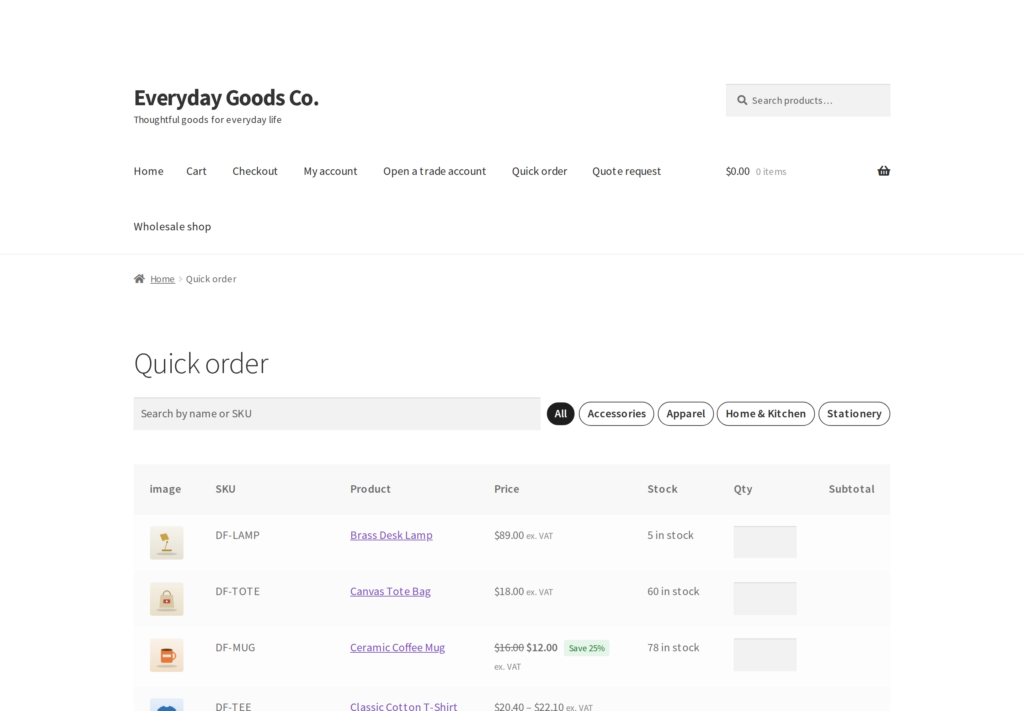Image resolution: width=1024 pixels, height=711 pixels.
Task: Click the '60 in stock' cell
Action: tap(673, 591)
